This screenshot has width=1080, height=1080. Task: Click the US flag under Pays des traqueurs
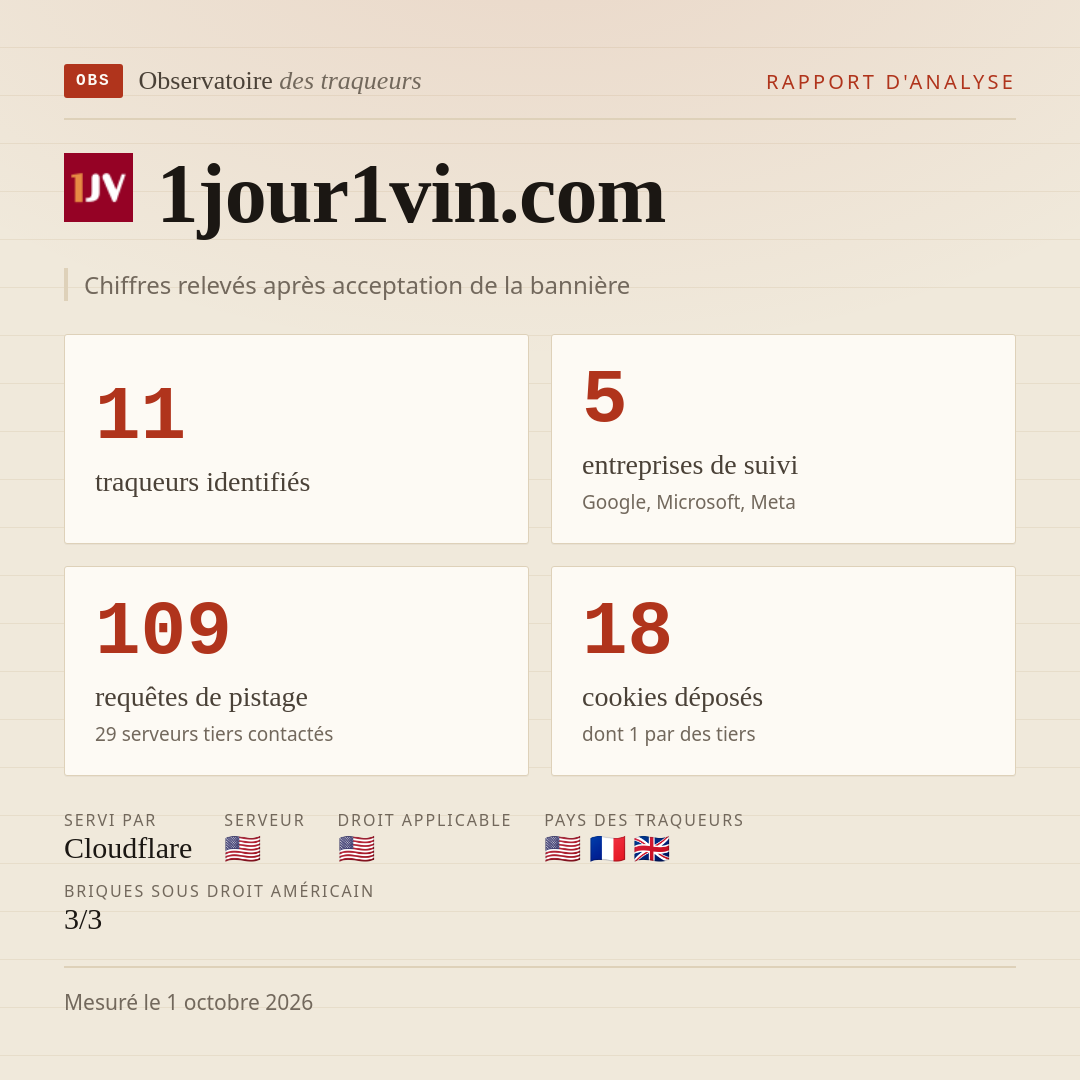562,849
